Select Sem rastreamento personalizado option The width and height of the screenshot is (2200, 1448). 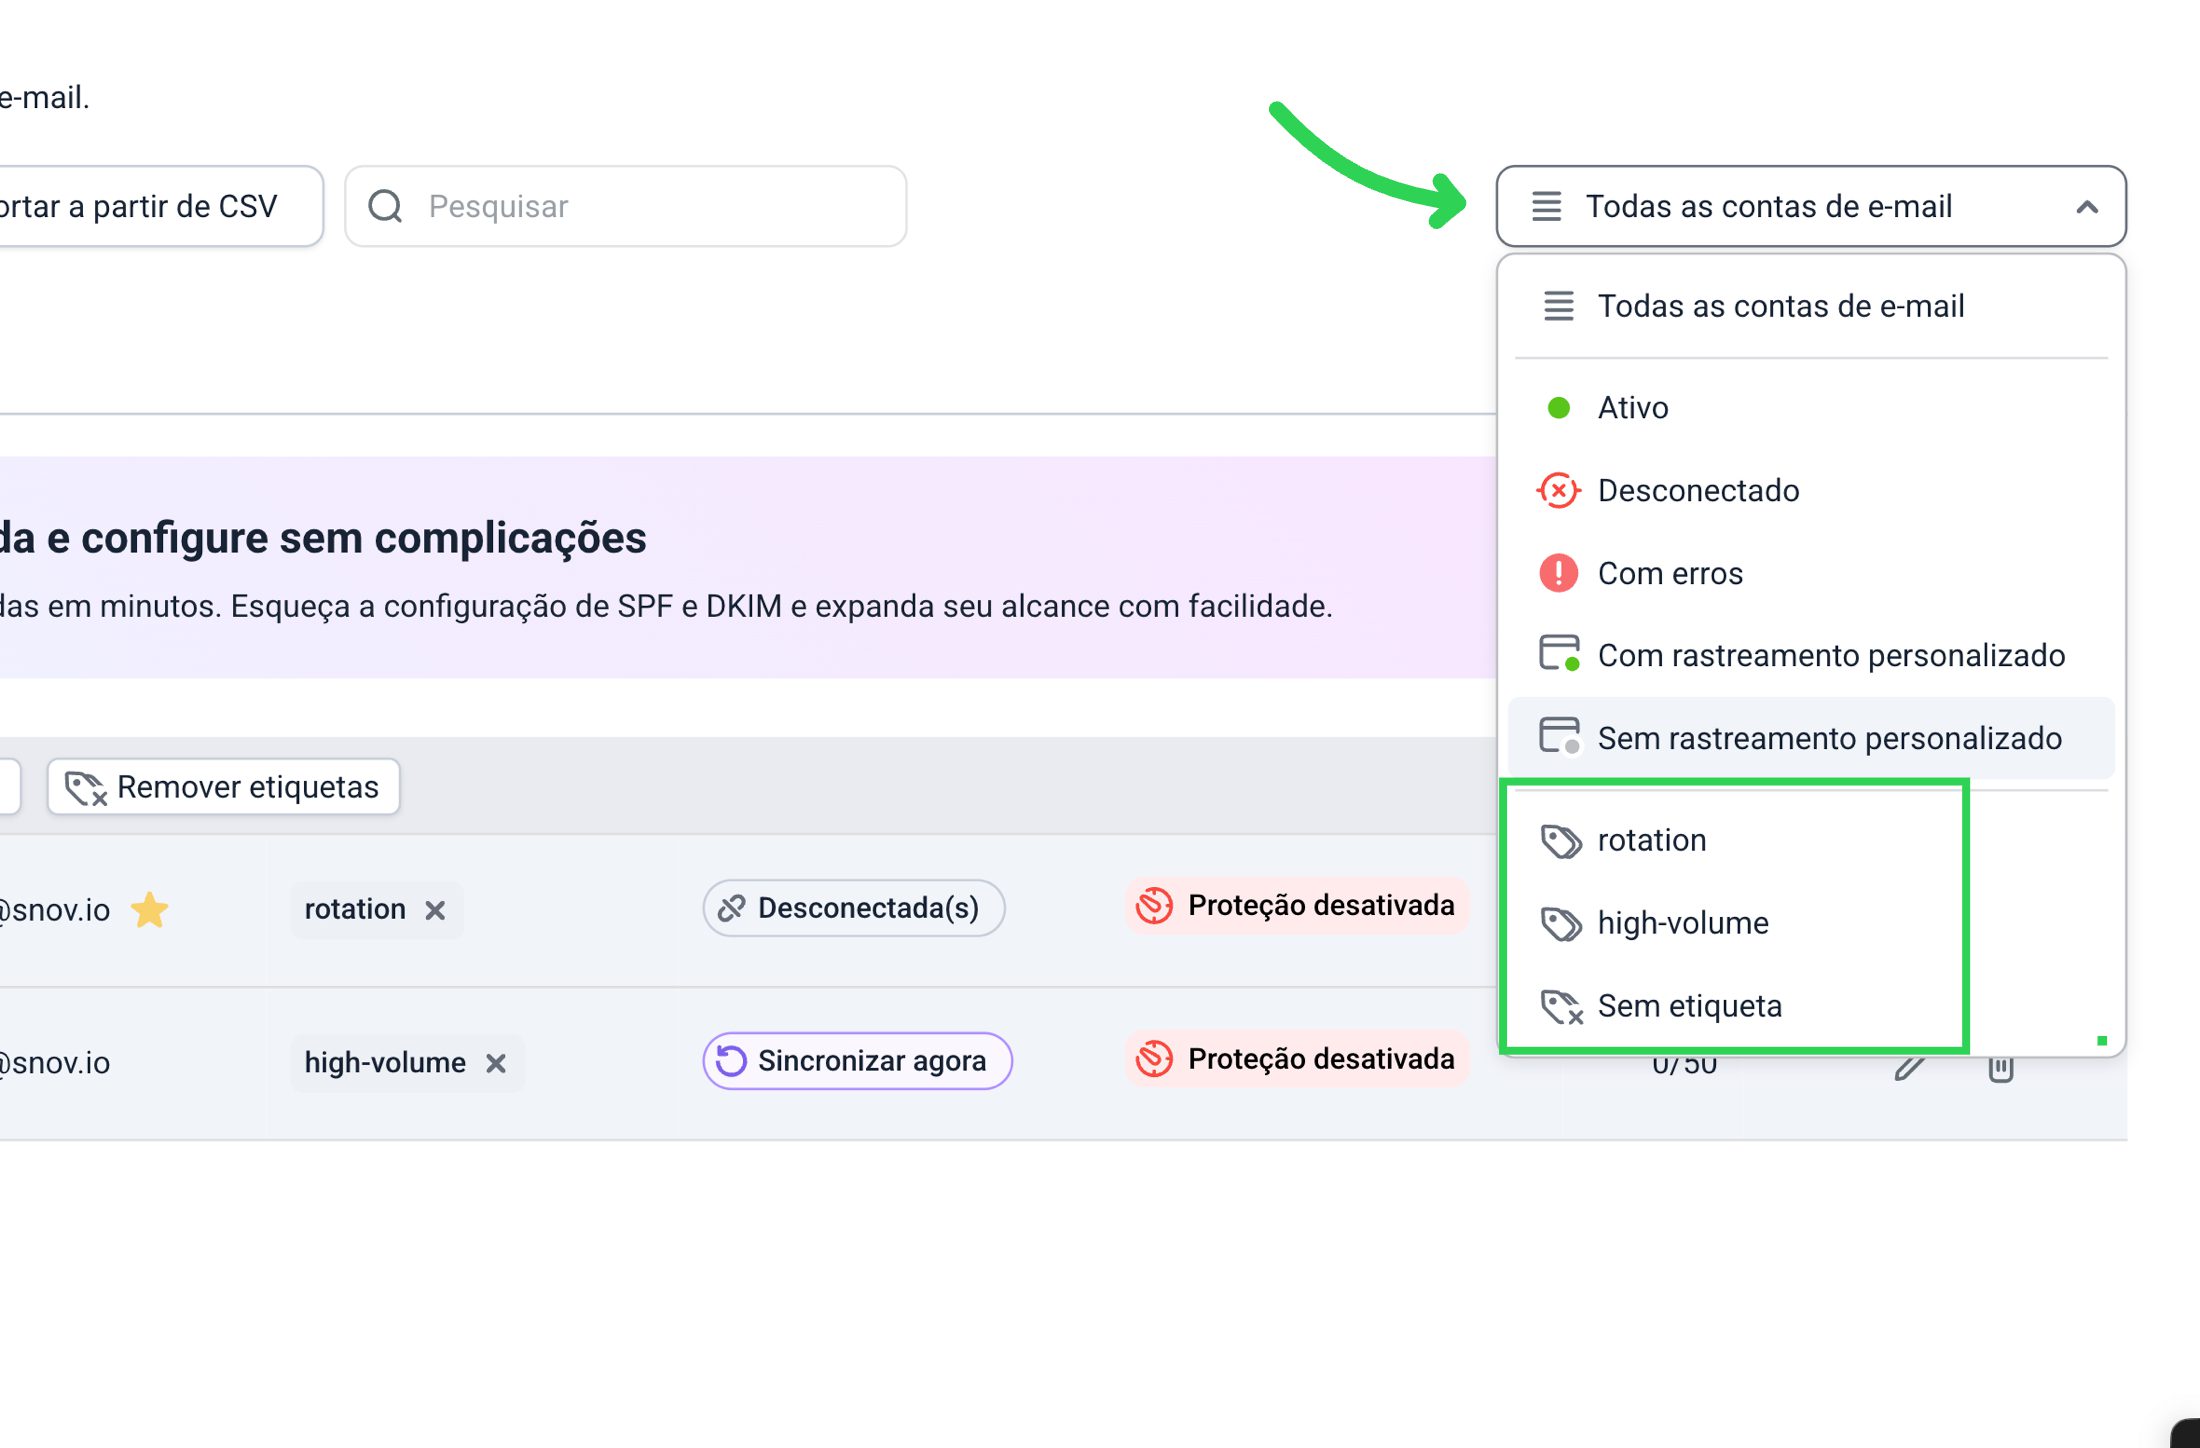click(x=1828, y=739)
